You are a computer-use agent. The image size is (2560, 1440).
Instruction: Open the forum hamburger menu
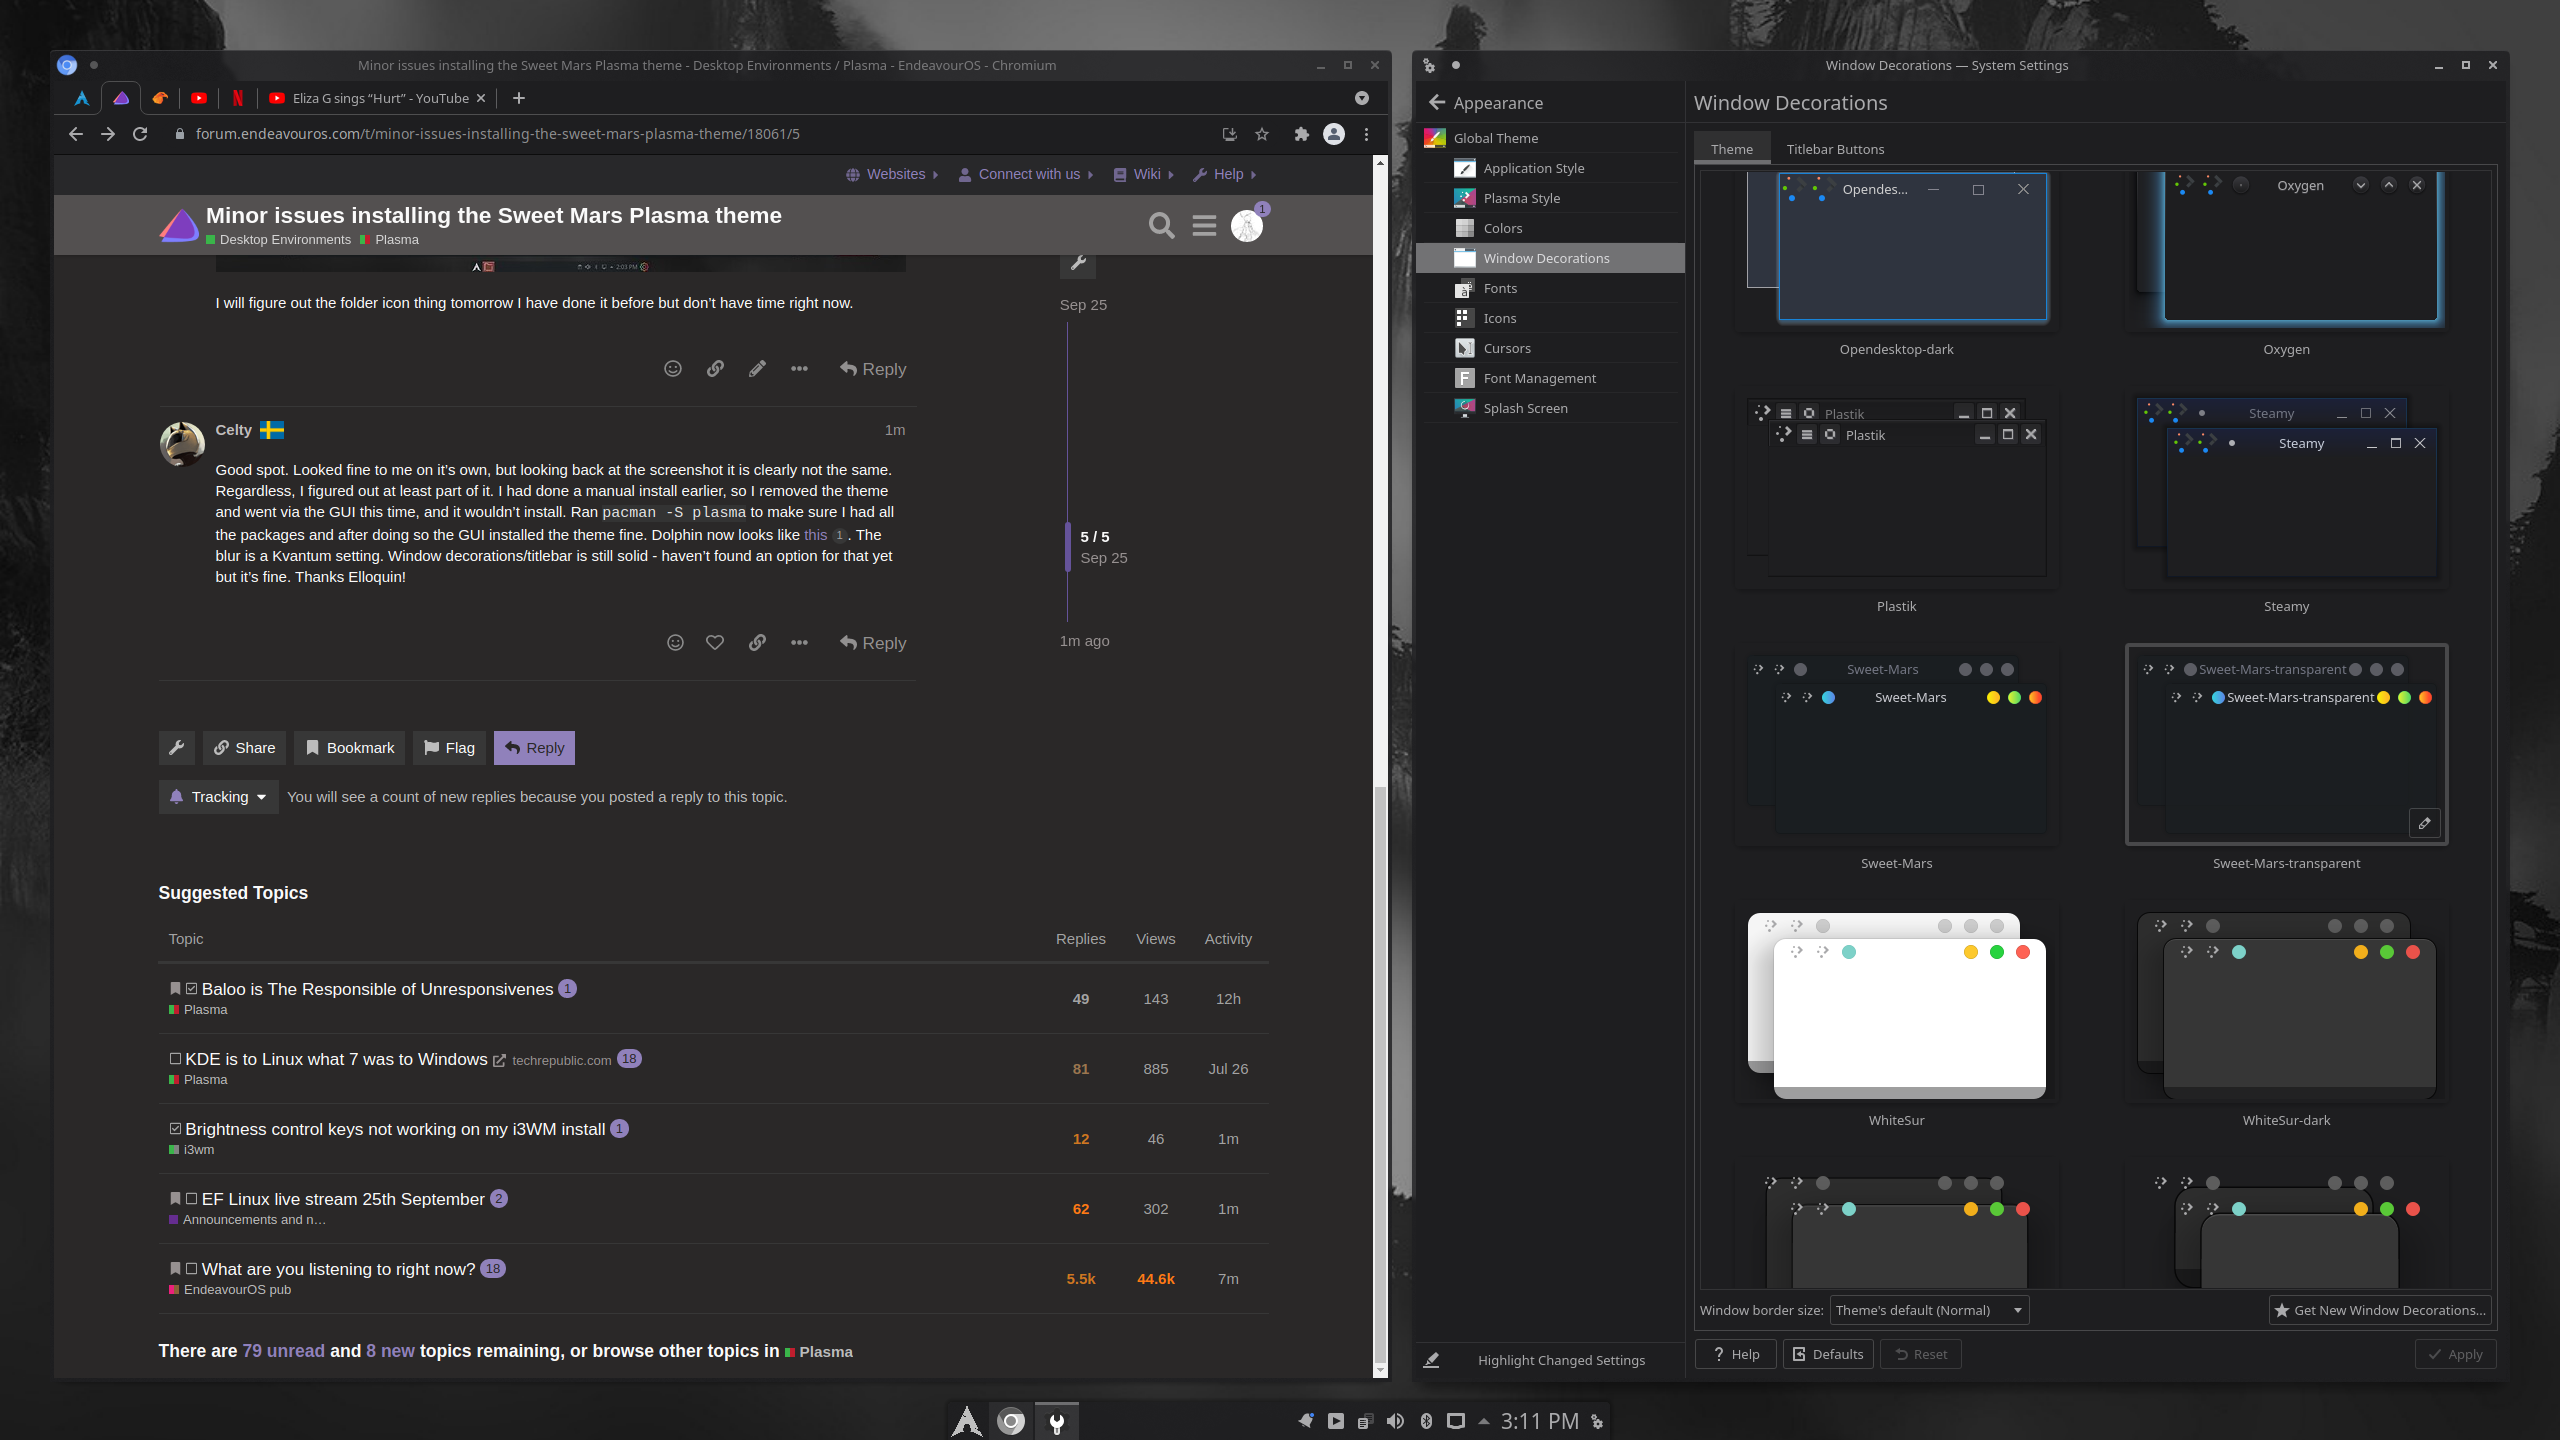pyautogui.click(x=1204, y=226)
